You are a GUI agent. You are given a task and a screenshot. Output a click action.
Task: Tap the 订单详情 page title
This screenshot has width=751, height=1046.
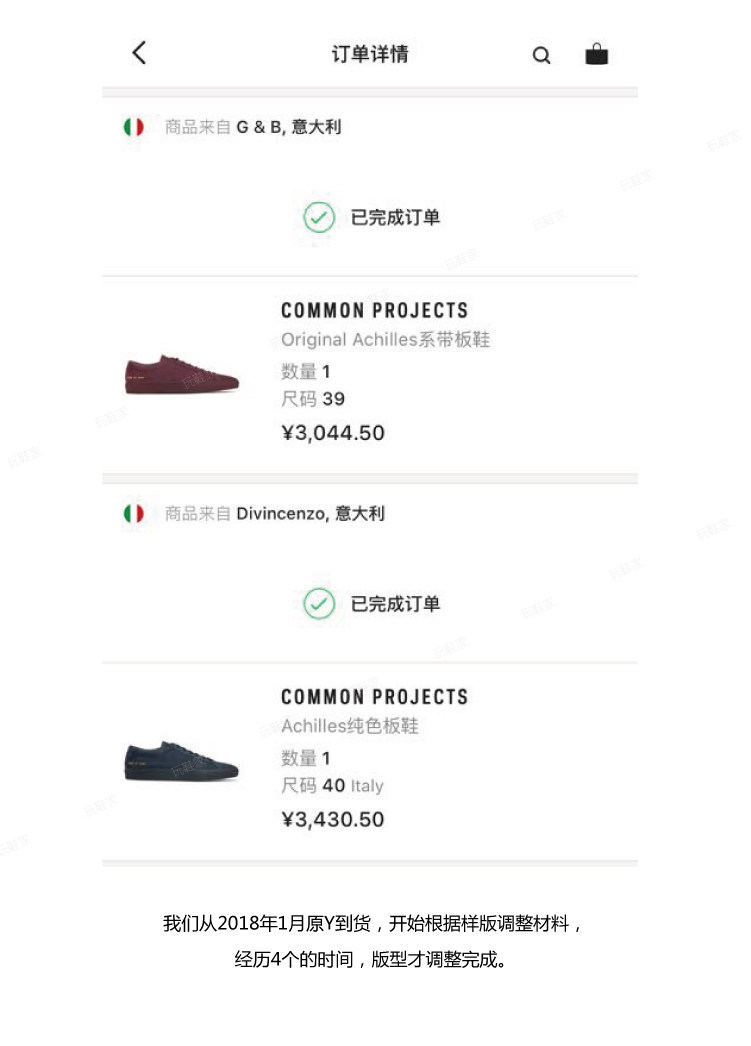click(370, 54)
